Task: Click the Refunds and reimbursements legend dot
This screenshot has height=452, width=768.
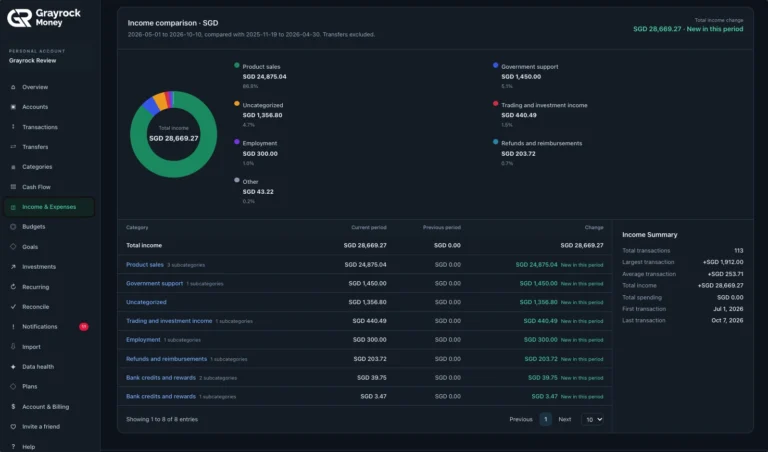Action: pyautogui.click(x=496, y=142)
